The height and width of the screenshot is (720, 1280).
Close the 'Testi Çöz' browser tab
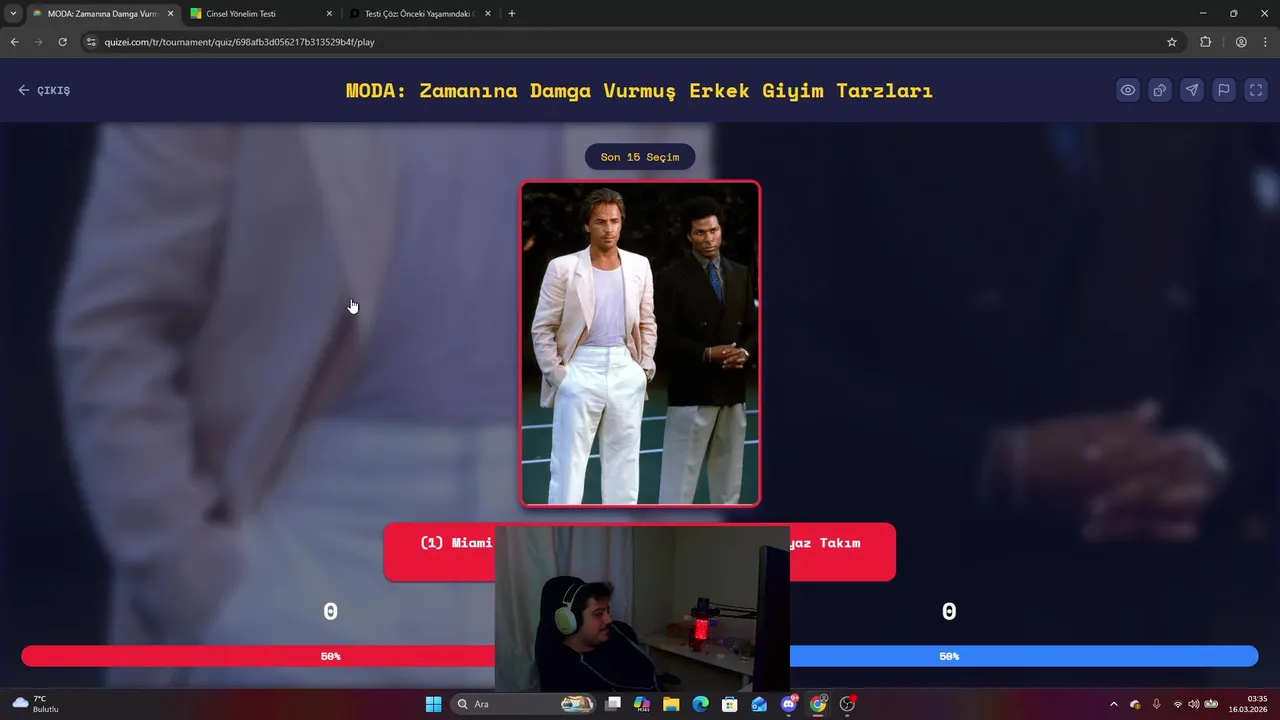pos(488,14)
